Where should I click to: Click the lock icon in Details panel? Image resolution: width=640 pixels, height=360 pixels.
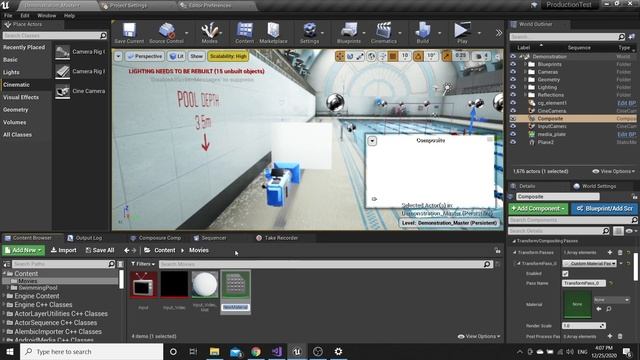point(636,196)
